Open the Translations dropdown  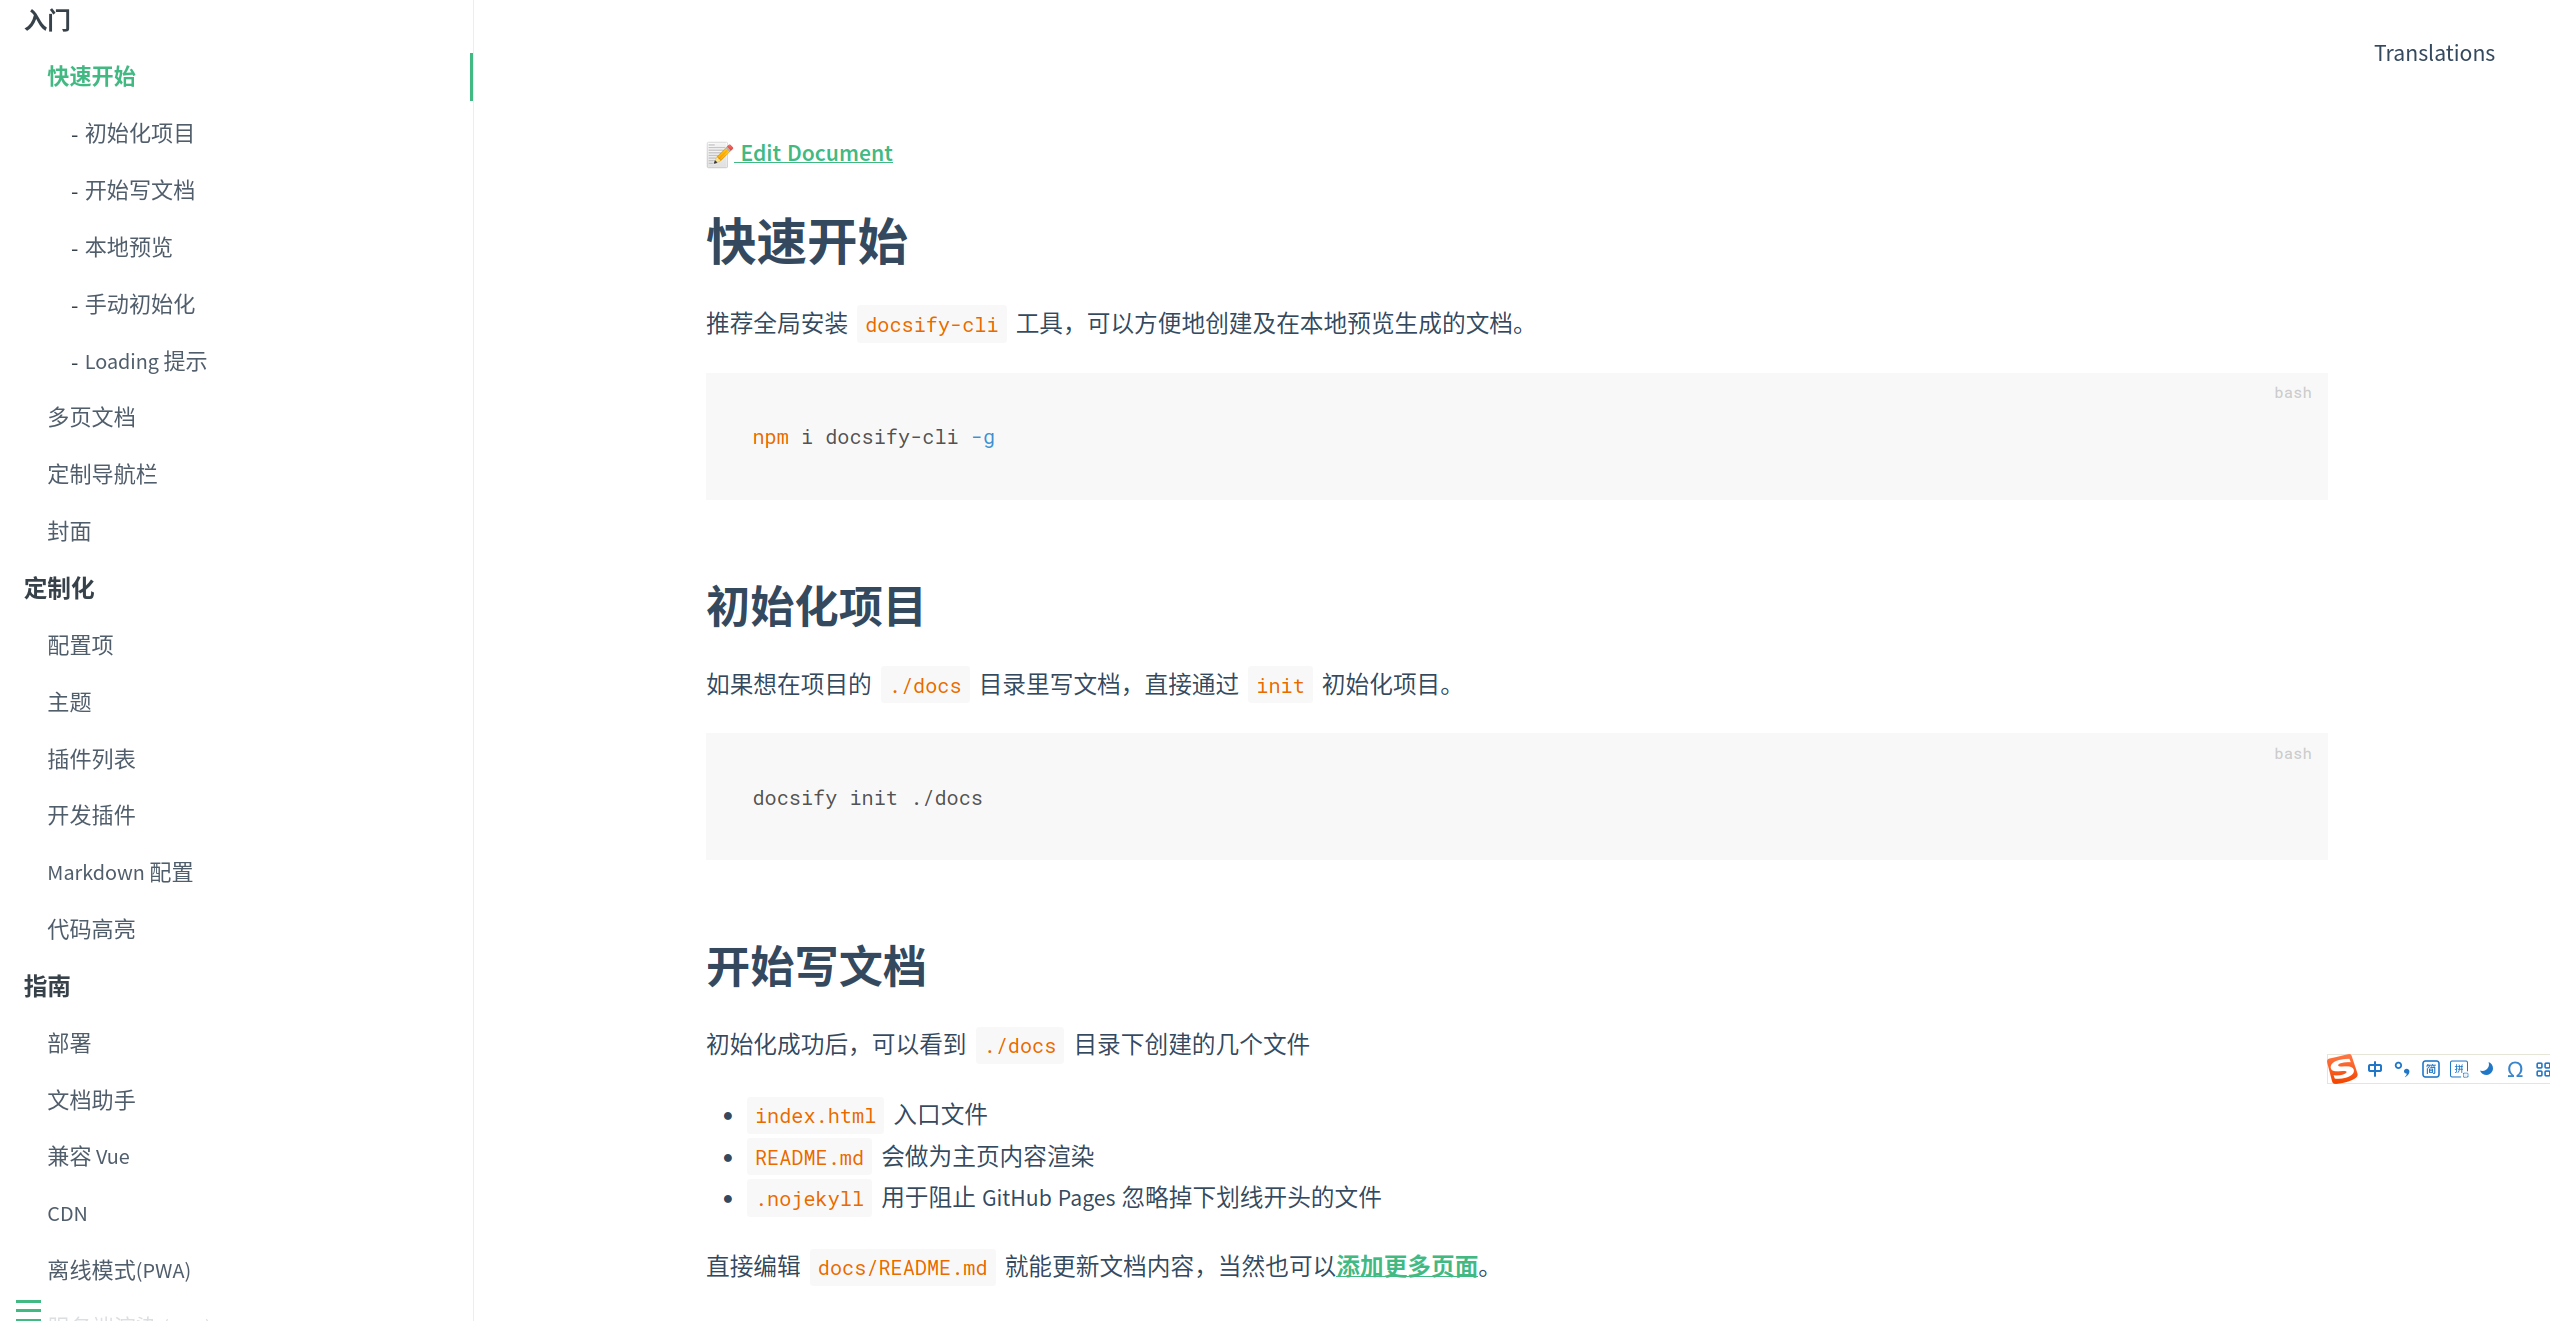(x=2434, y=52)
